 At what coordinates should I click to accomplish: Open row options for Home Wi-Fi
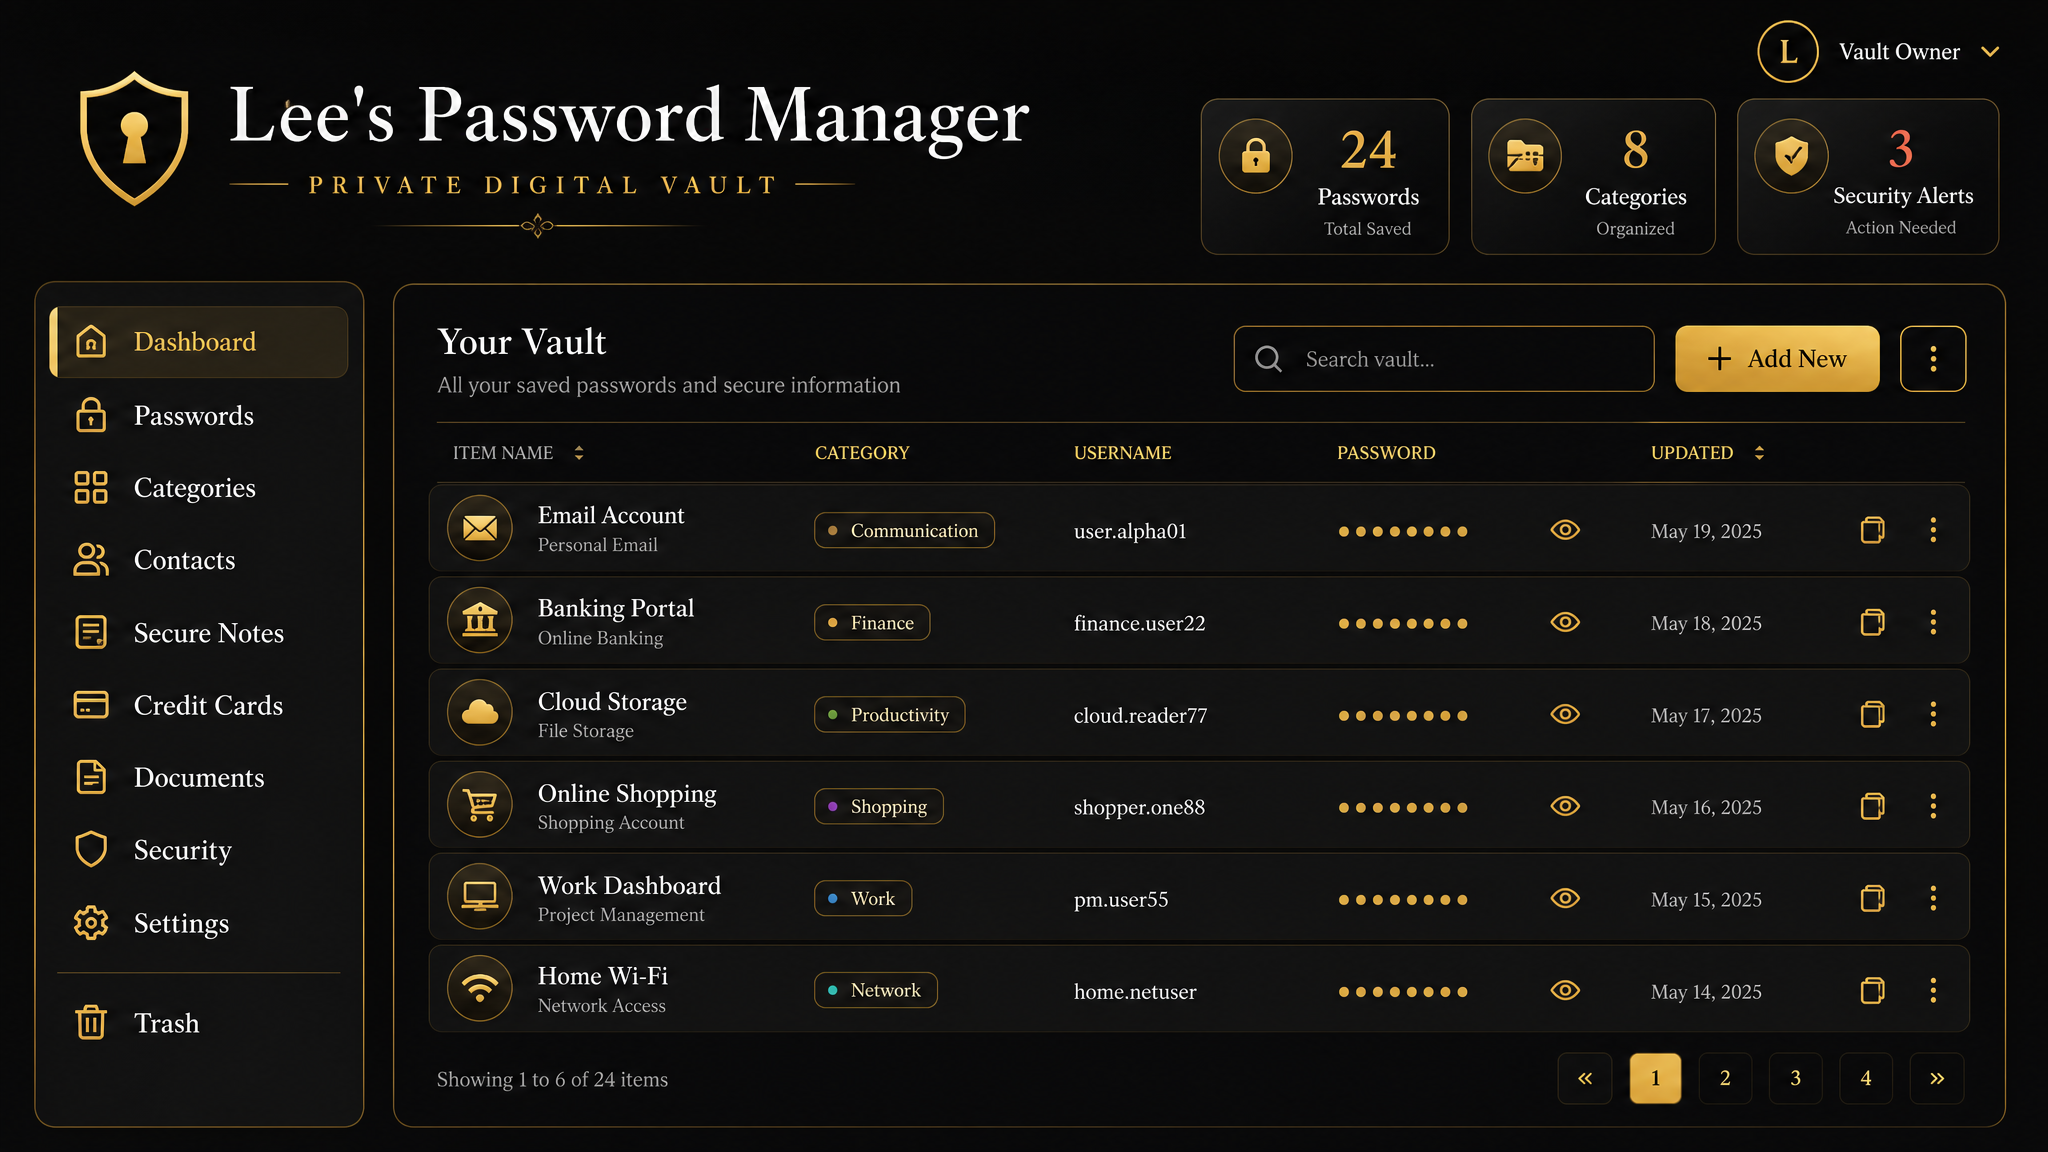click(1933, 990)
